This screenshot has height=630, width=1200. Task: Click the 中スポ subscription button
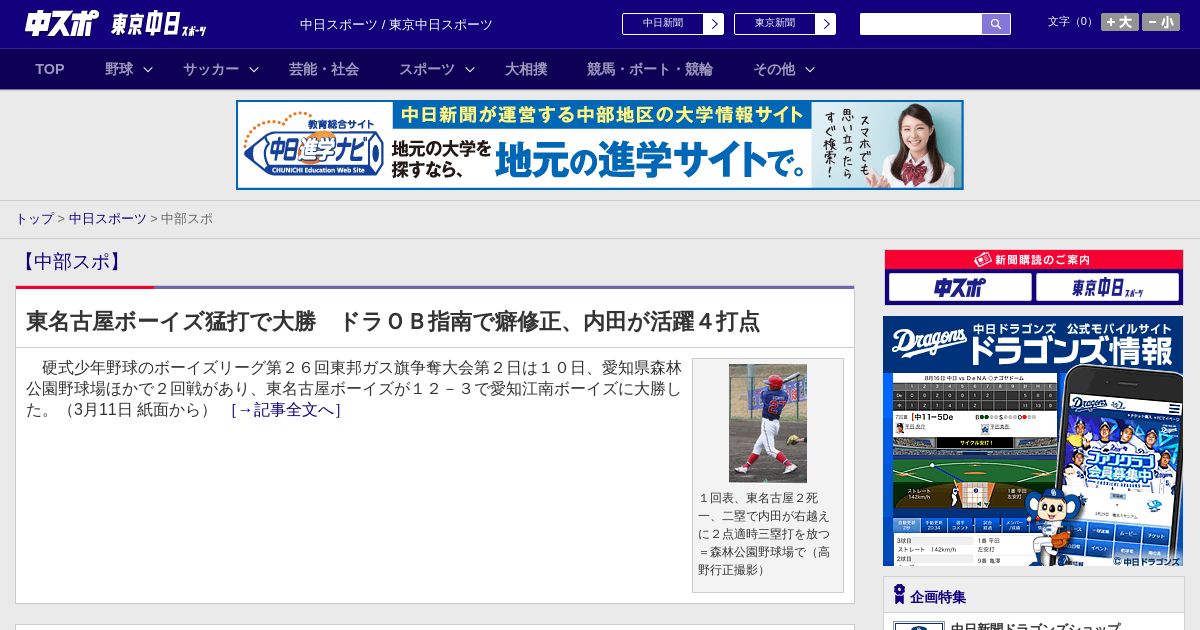tap(960, 288)
